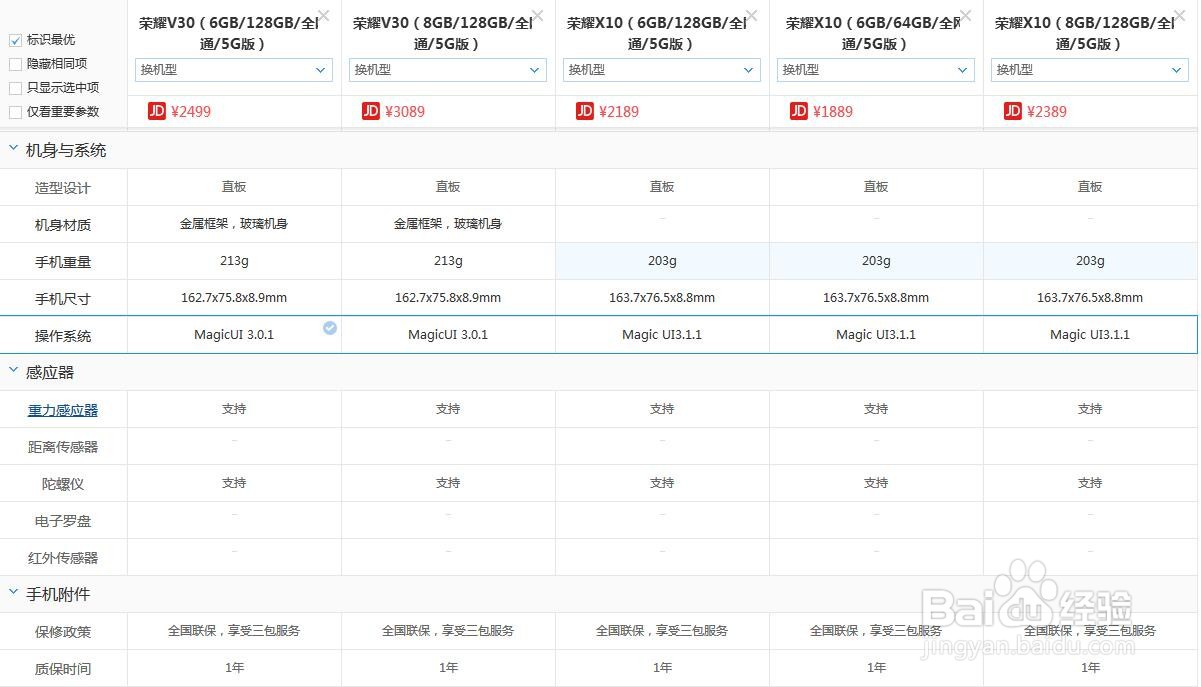Image resolution: width=1201 pixels, height=687 pixels.
Task: Remove the 荣耀V30 8GB/128GB column
Action: 538,16
